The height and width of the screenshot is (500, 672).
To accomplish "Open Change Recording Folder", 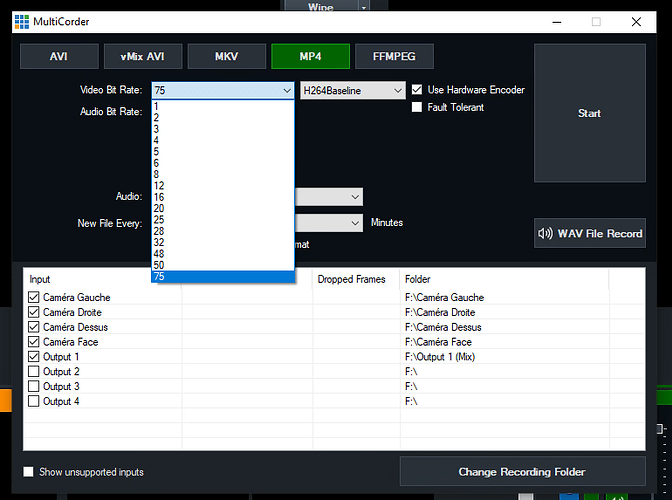I will (x=522, y=471).
